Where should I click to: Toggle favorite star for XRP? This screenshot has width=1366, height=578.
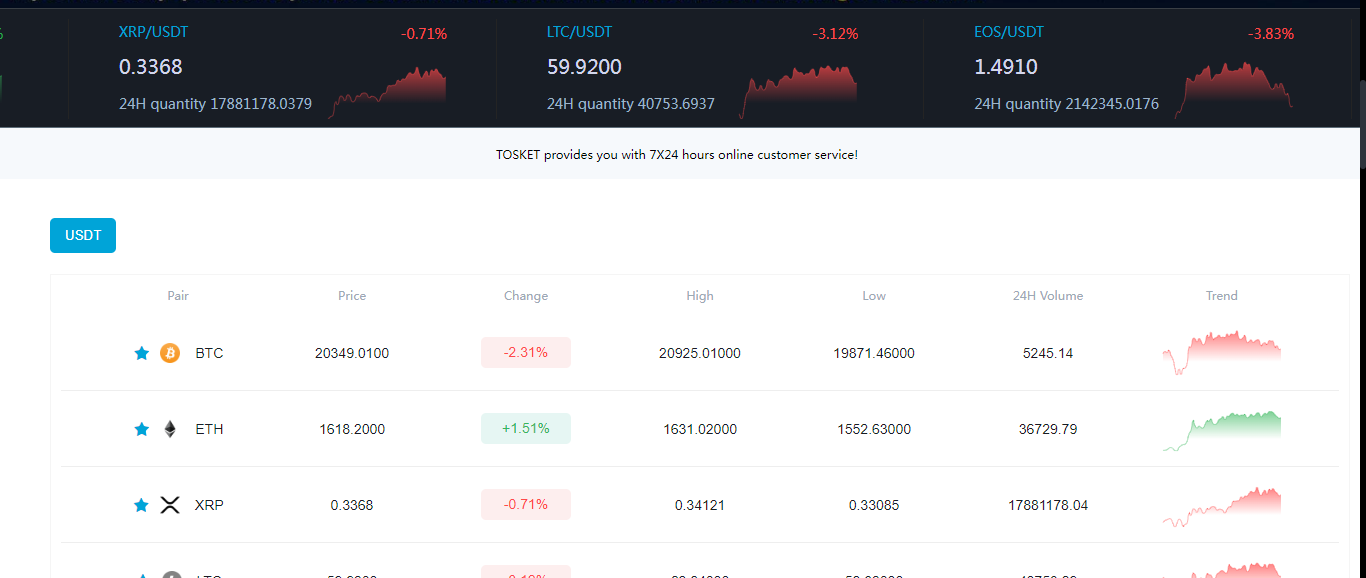[142, 505]
